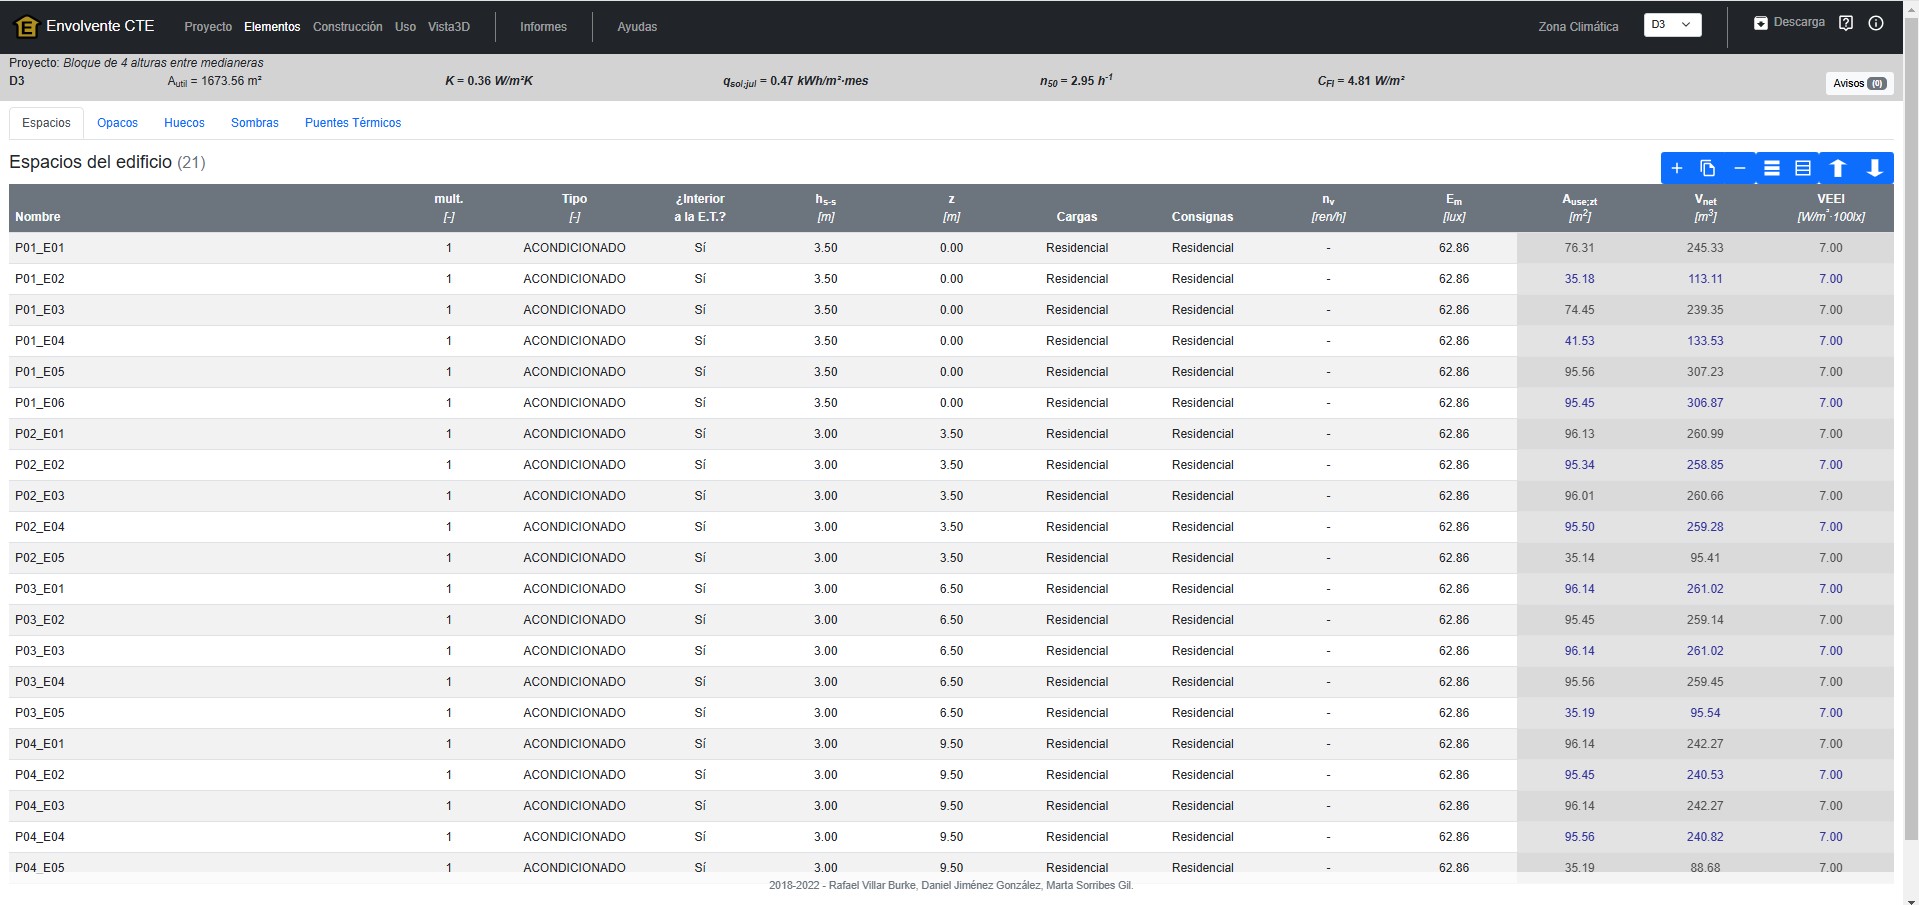Screen dimensions: 1919x905
Task: Move selected space up with arrow
Action: 1838,168
